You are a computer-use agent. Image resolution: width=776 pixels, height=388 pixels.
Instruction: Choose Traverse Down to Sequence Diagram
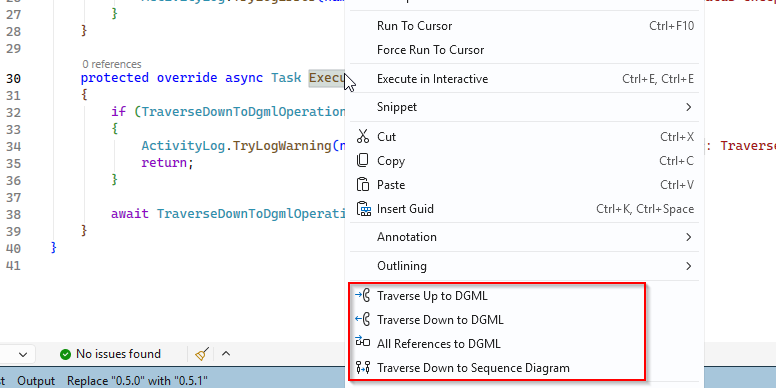[524, 368]
